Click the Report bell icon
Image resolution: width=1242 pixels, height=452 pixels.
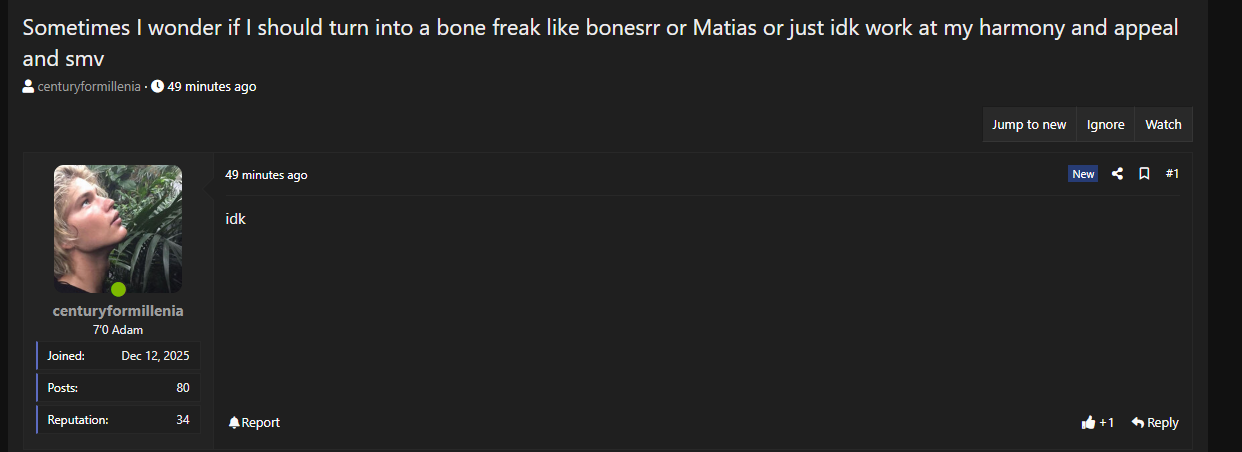pyautogui.click(x=234, y=423)
